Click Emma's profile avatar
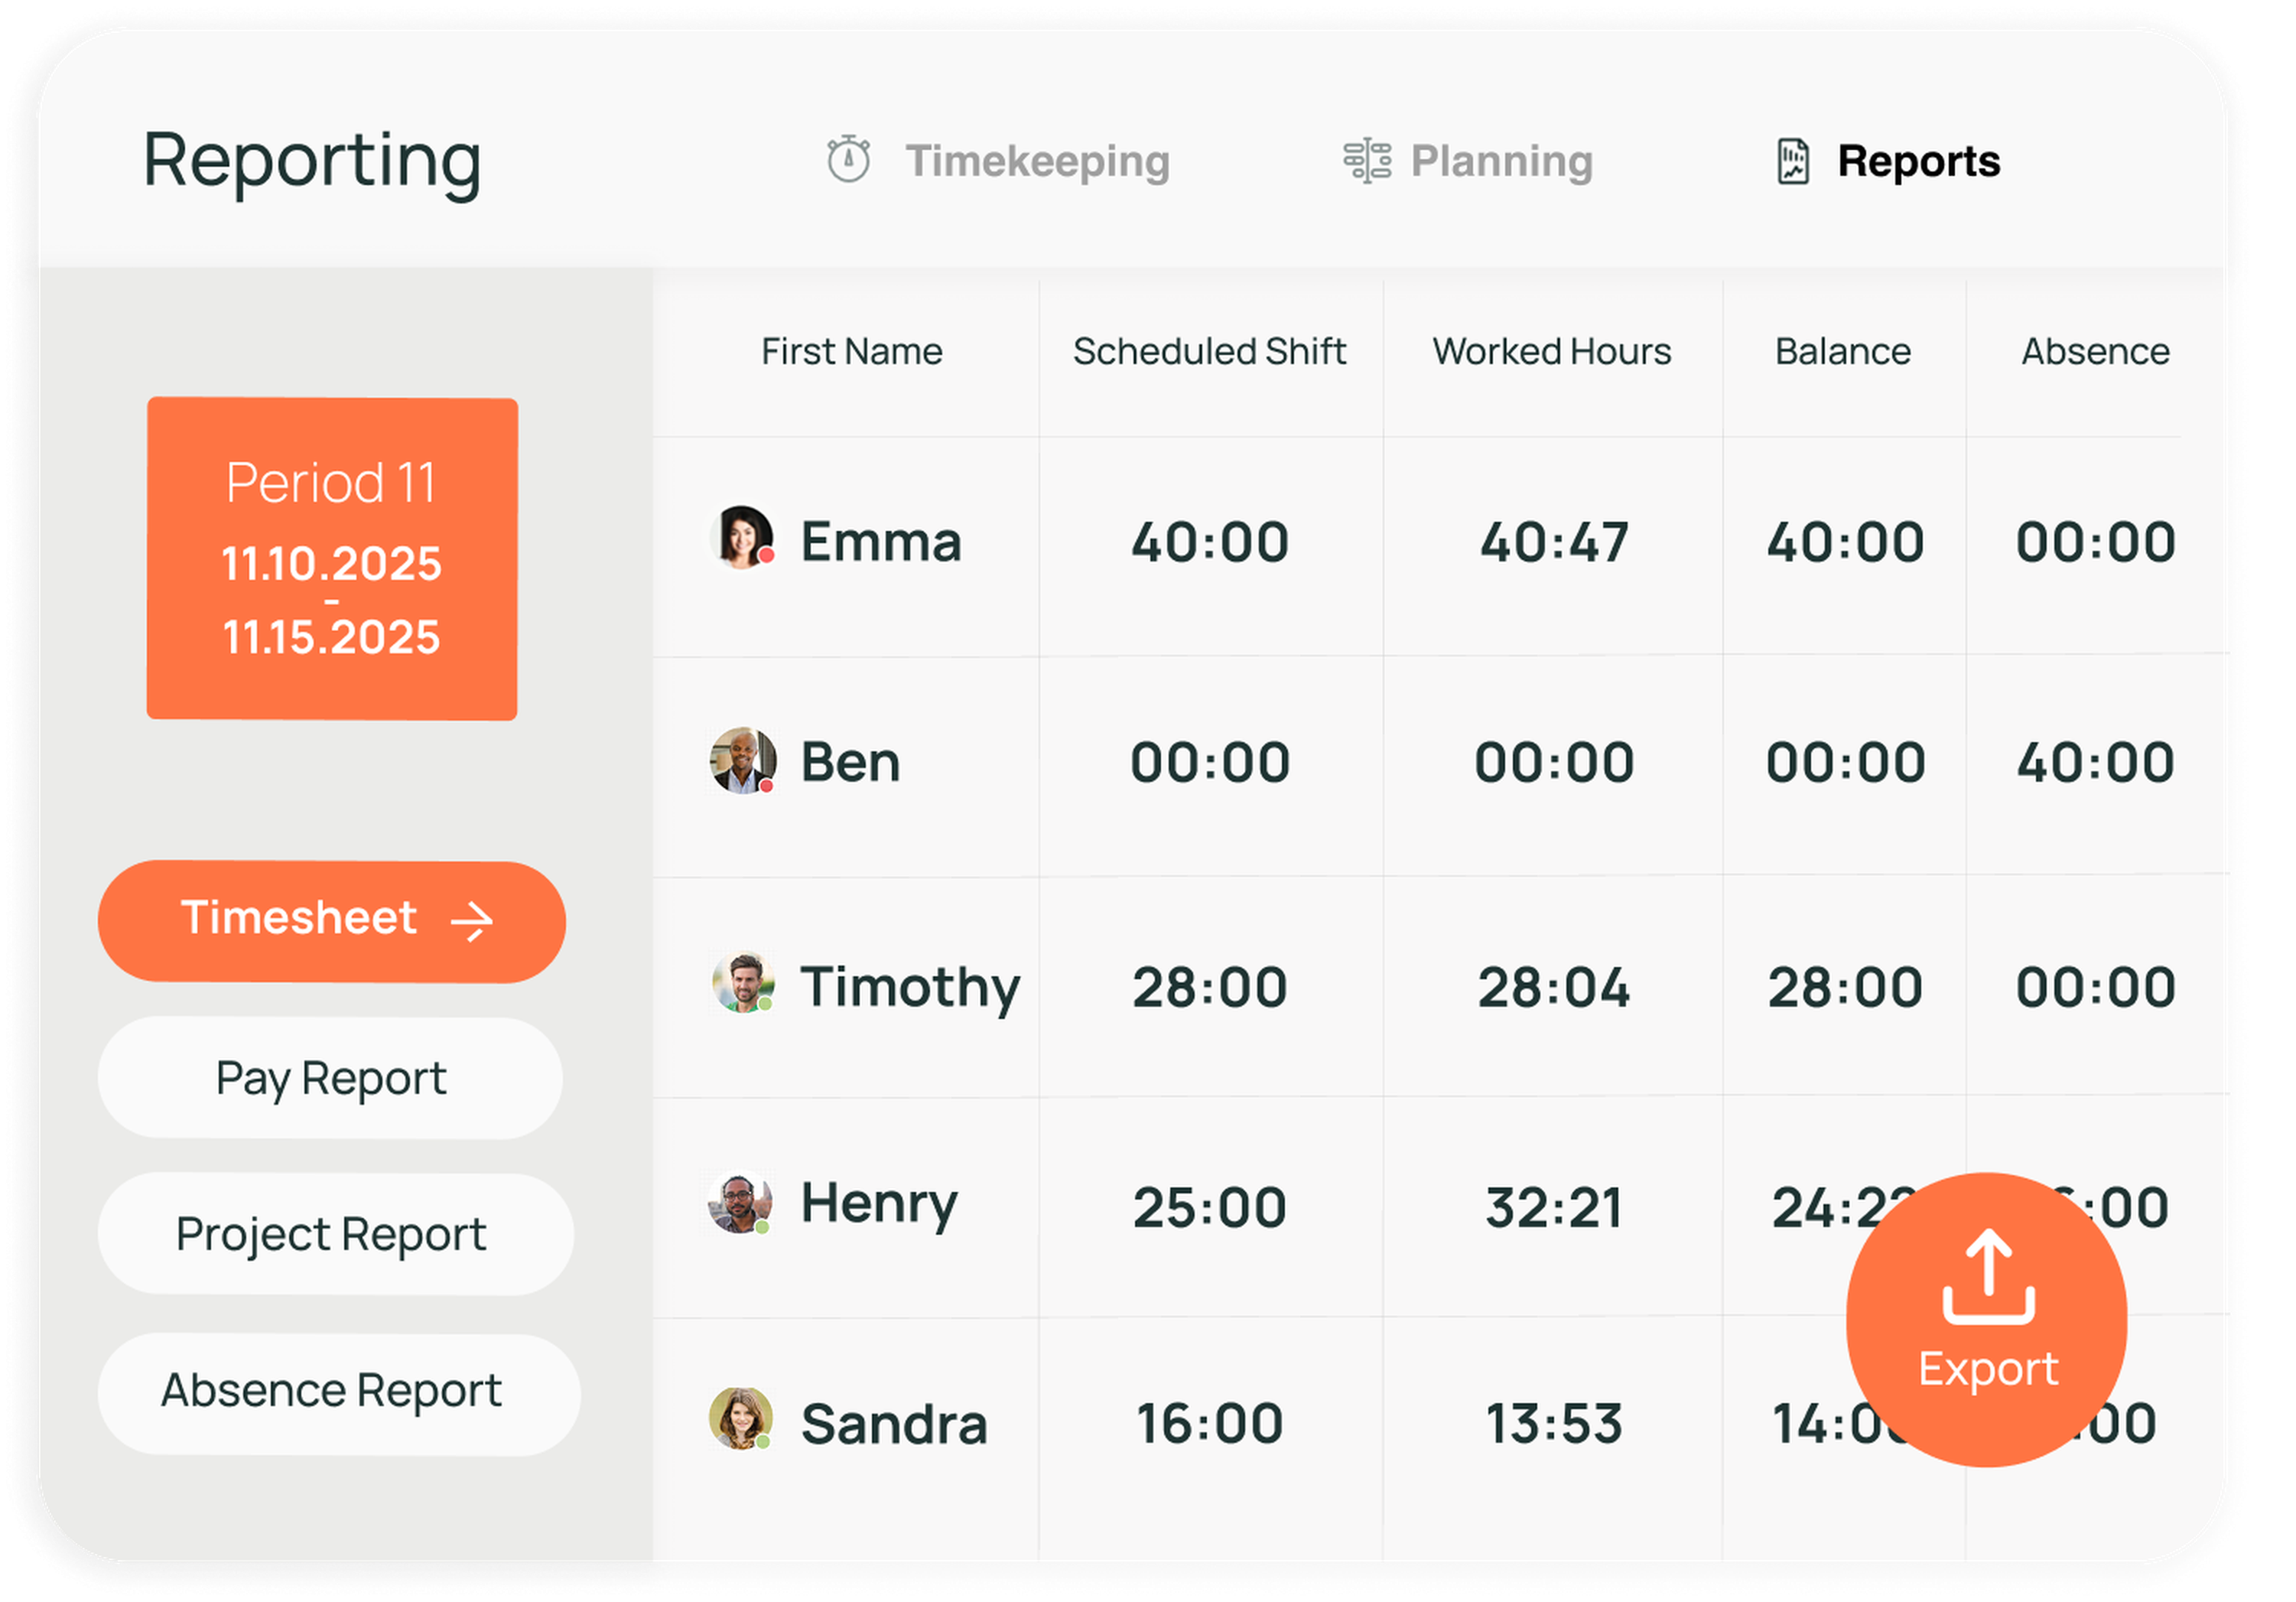The image size is (2296, 1602). click(741, 538)
